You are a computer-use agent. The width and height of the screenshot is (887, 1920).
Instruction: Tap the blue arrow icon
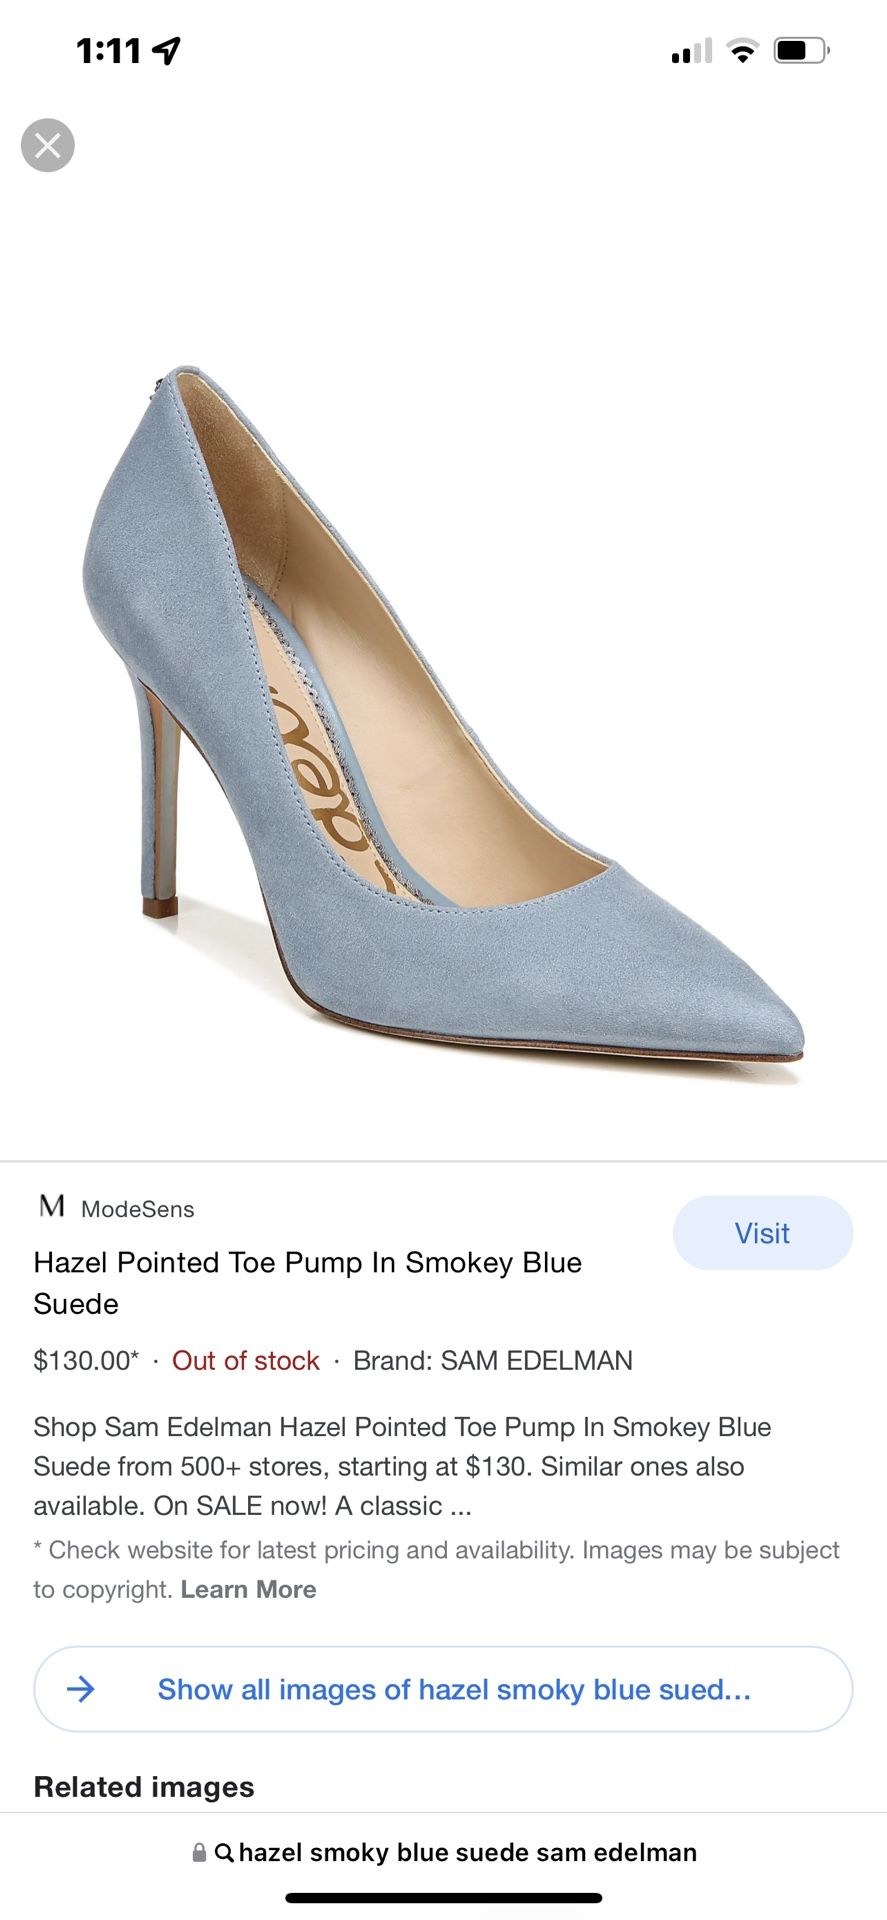81,1689
